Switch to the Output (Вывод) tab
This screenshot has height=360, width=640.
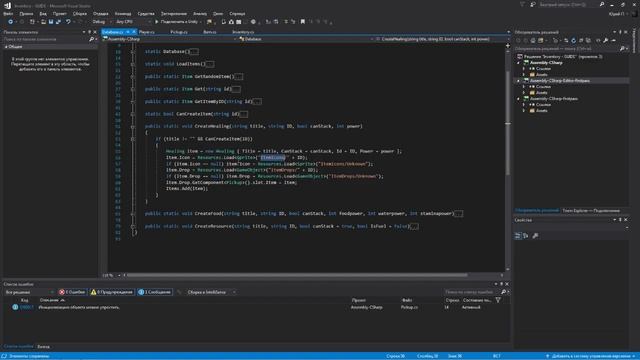tap(43, 347)
